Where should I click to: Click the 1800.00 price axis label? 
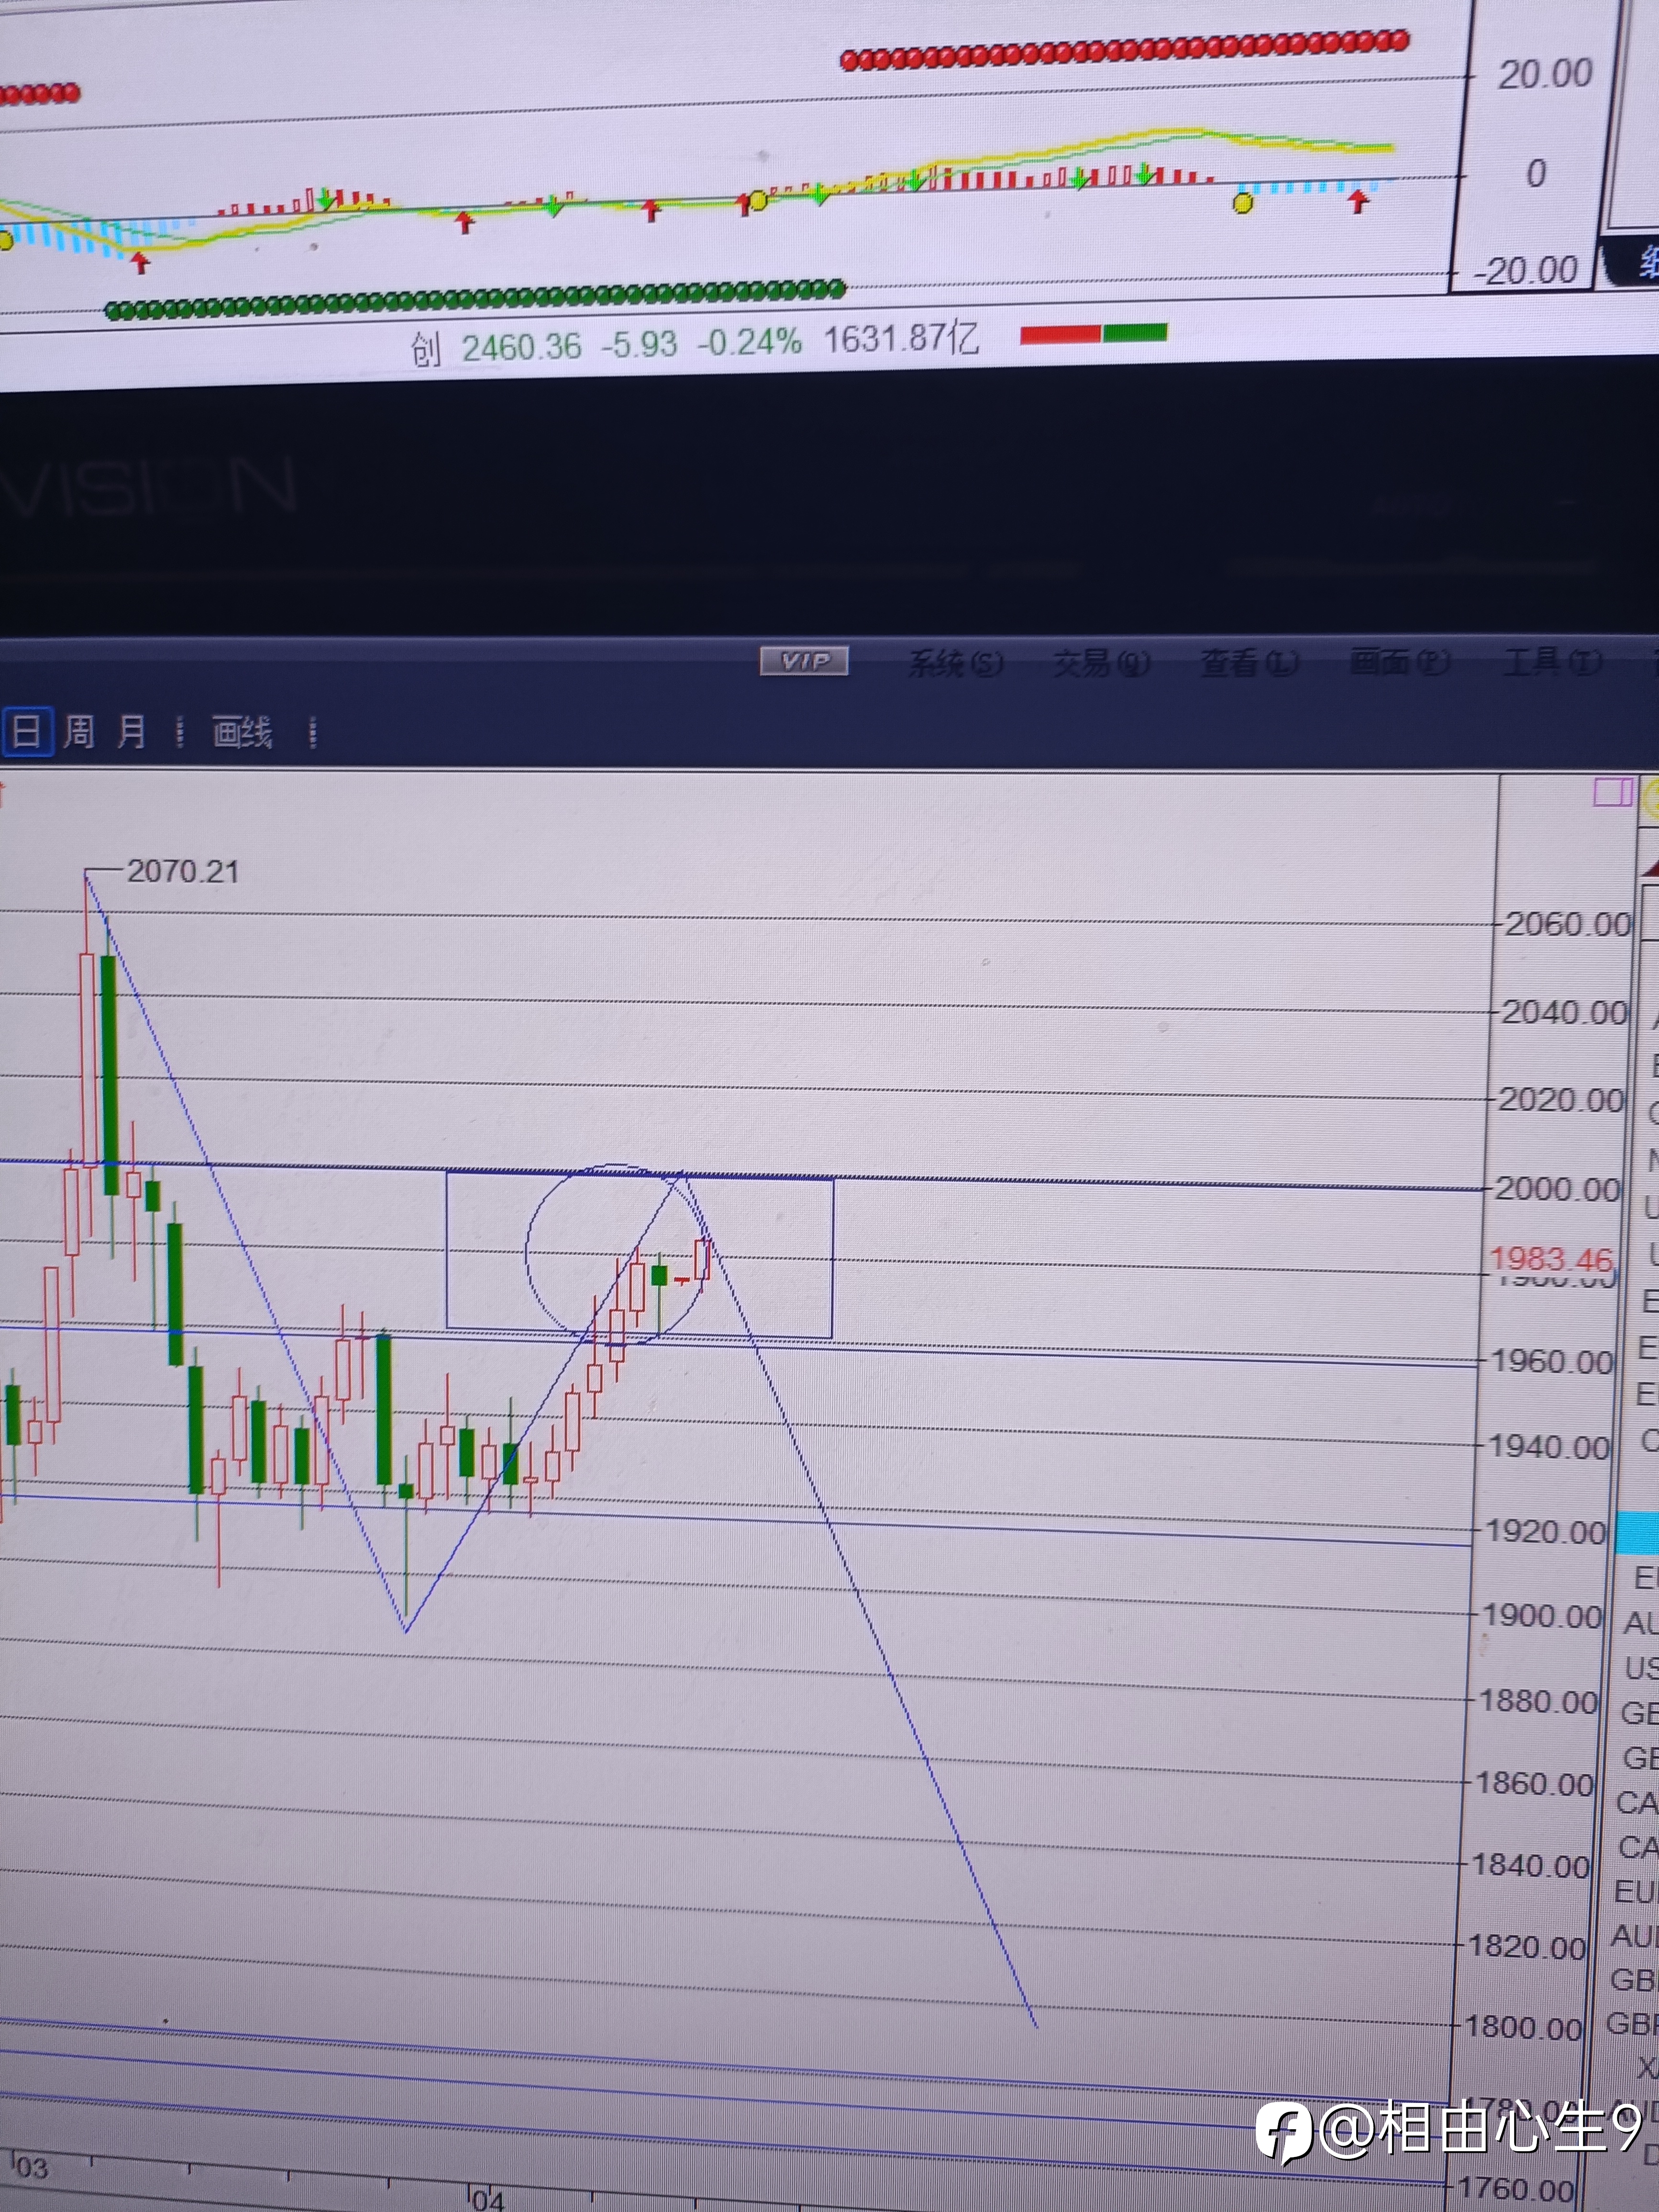[x=1522, y=2027]
